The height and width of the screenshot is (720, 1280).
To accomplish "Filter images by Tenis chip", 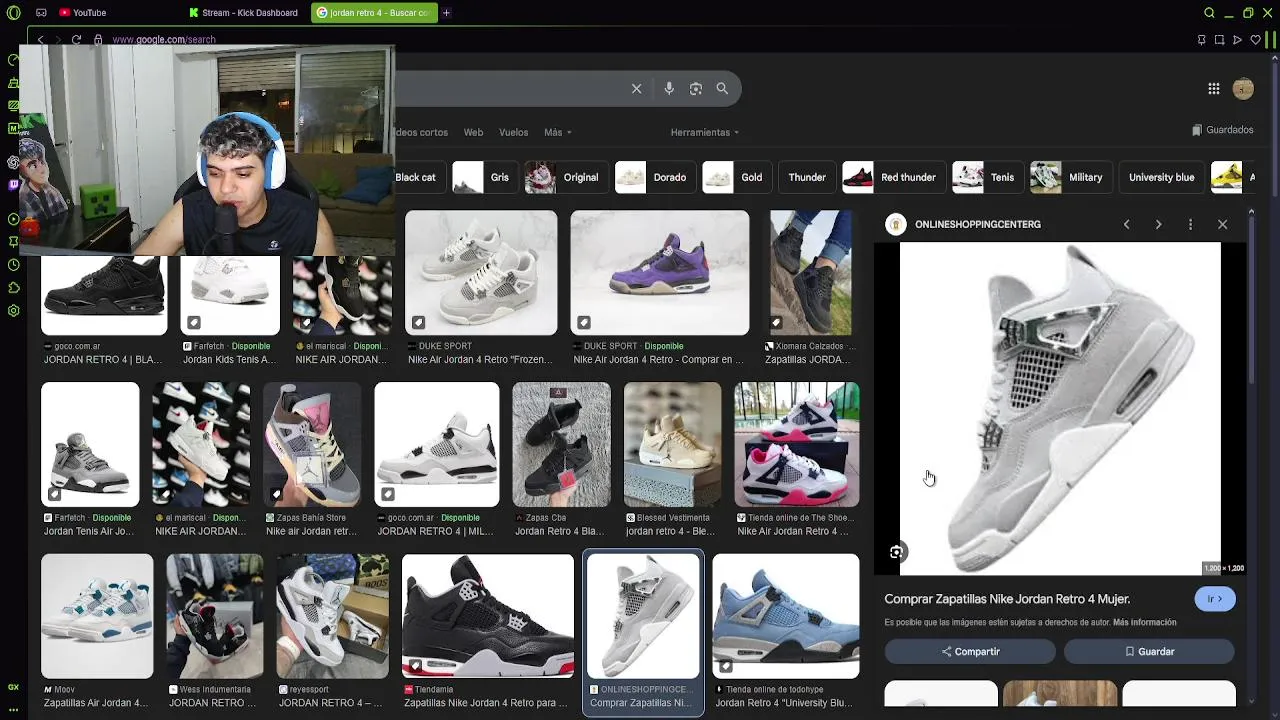I will point(987,177).
